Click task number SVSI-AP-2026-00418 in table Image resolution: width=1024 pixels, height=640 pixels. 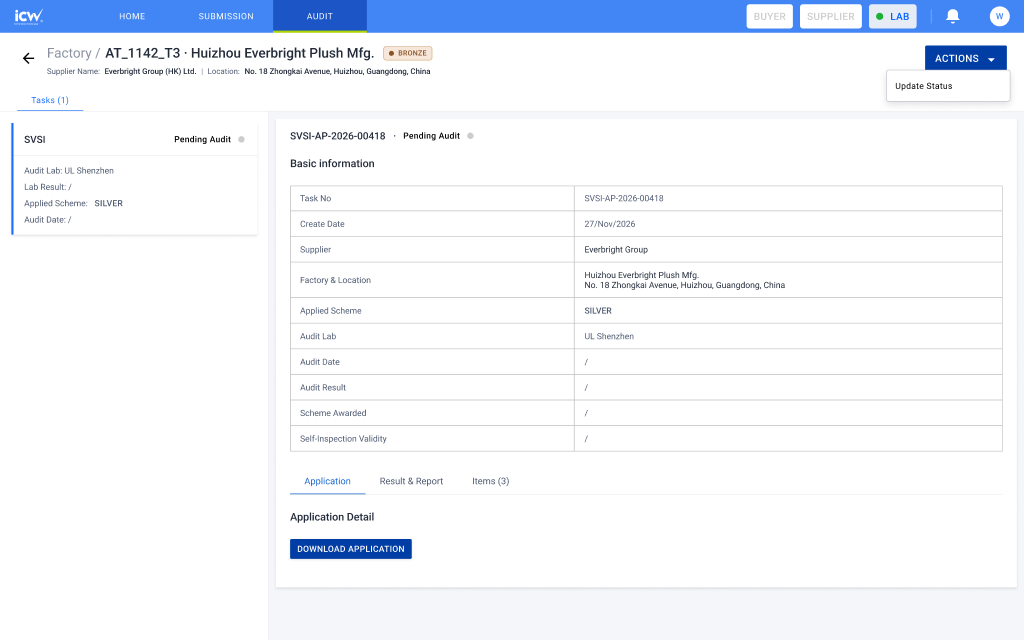[624, 199]
